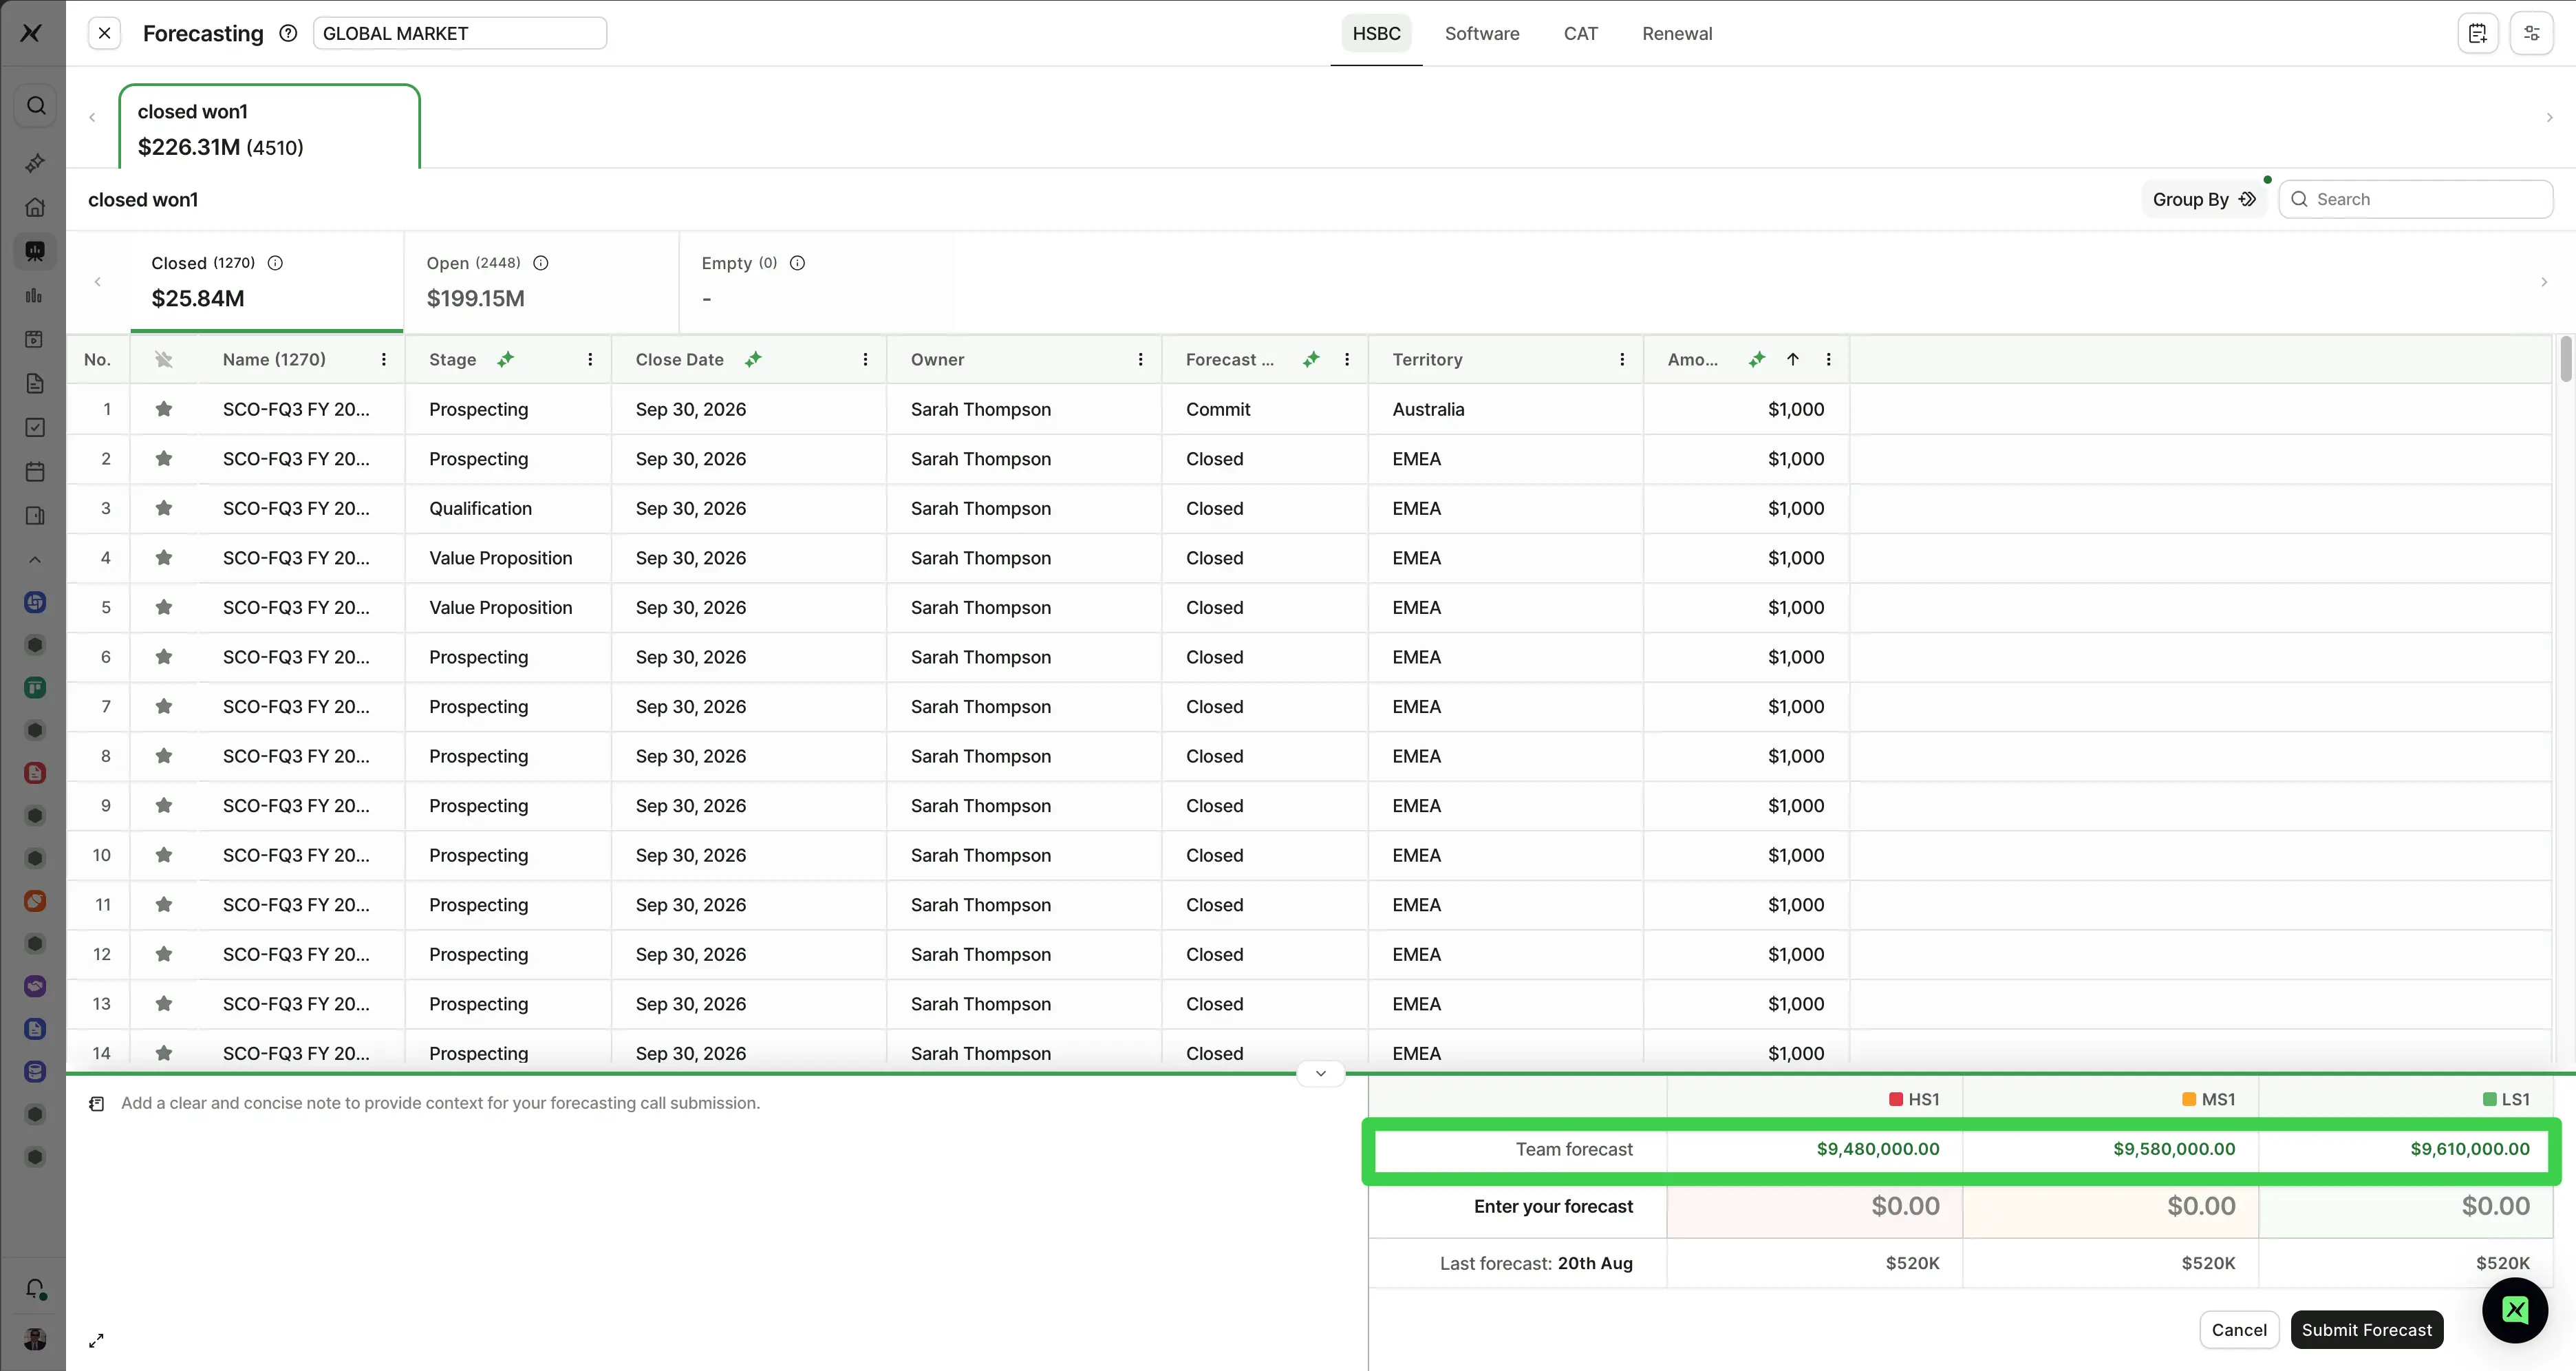This screenshot has height=1371, width=2576.
Task: Click the purple handshake app icon
Action: tap(35, 986)
